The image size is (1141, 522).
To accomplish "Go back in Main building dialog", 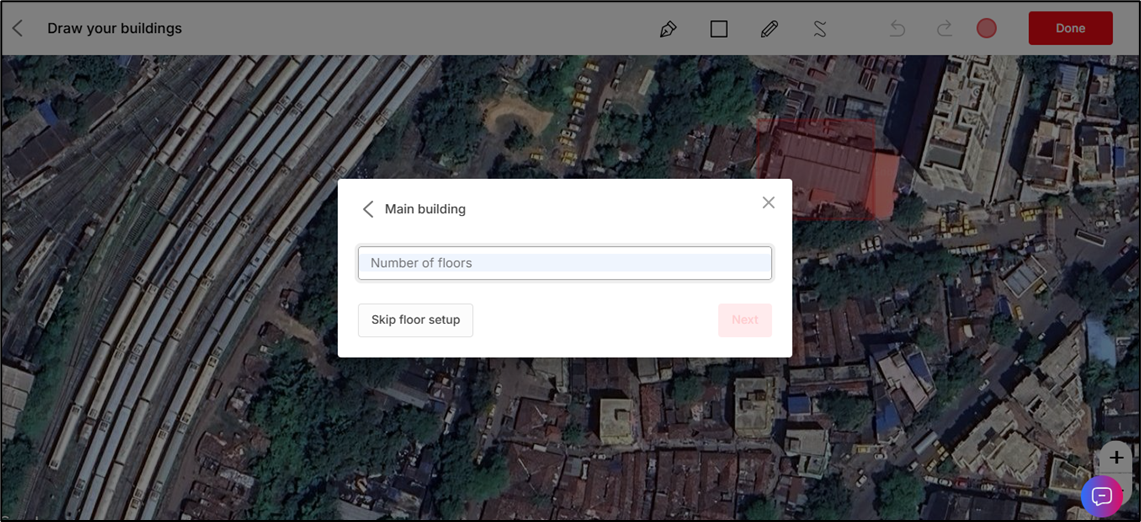I will (368, 210).
